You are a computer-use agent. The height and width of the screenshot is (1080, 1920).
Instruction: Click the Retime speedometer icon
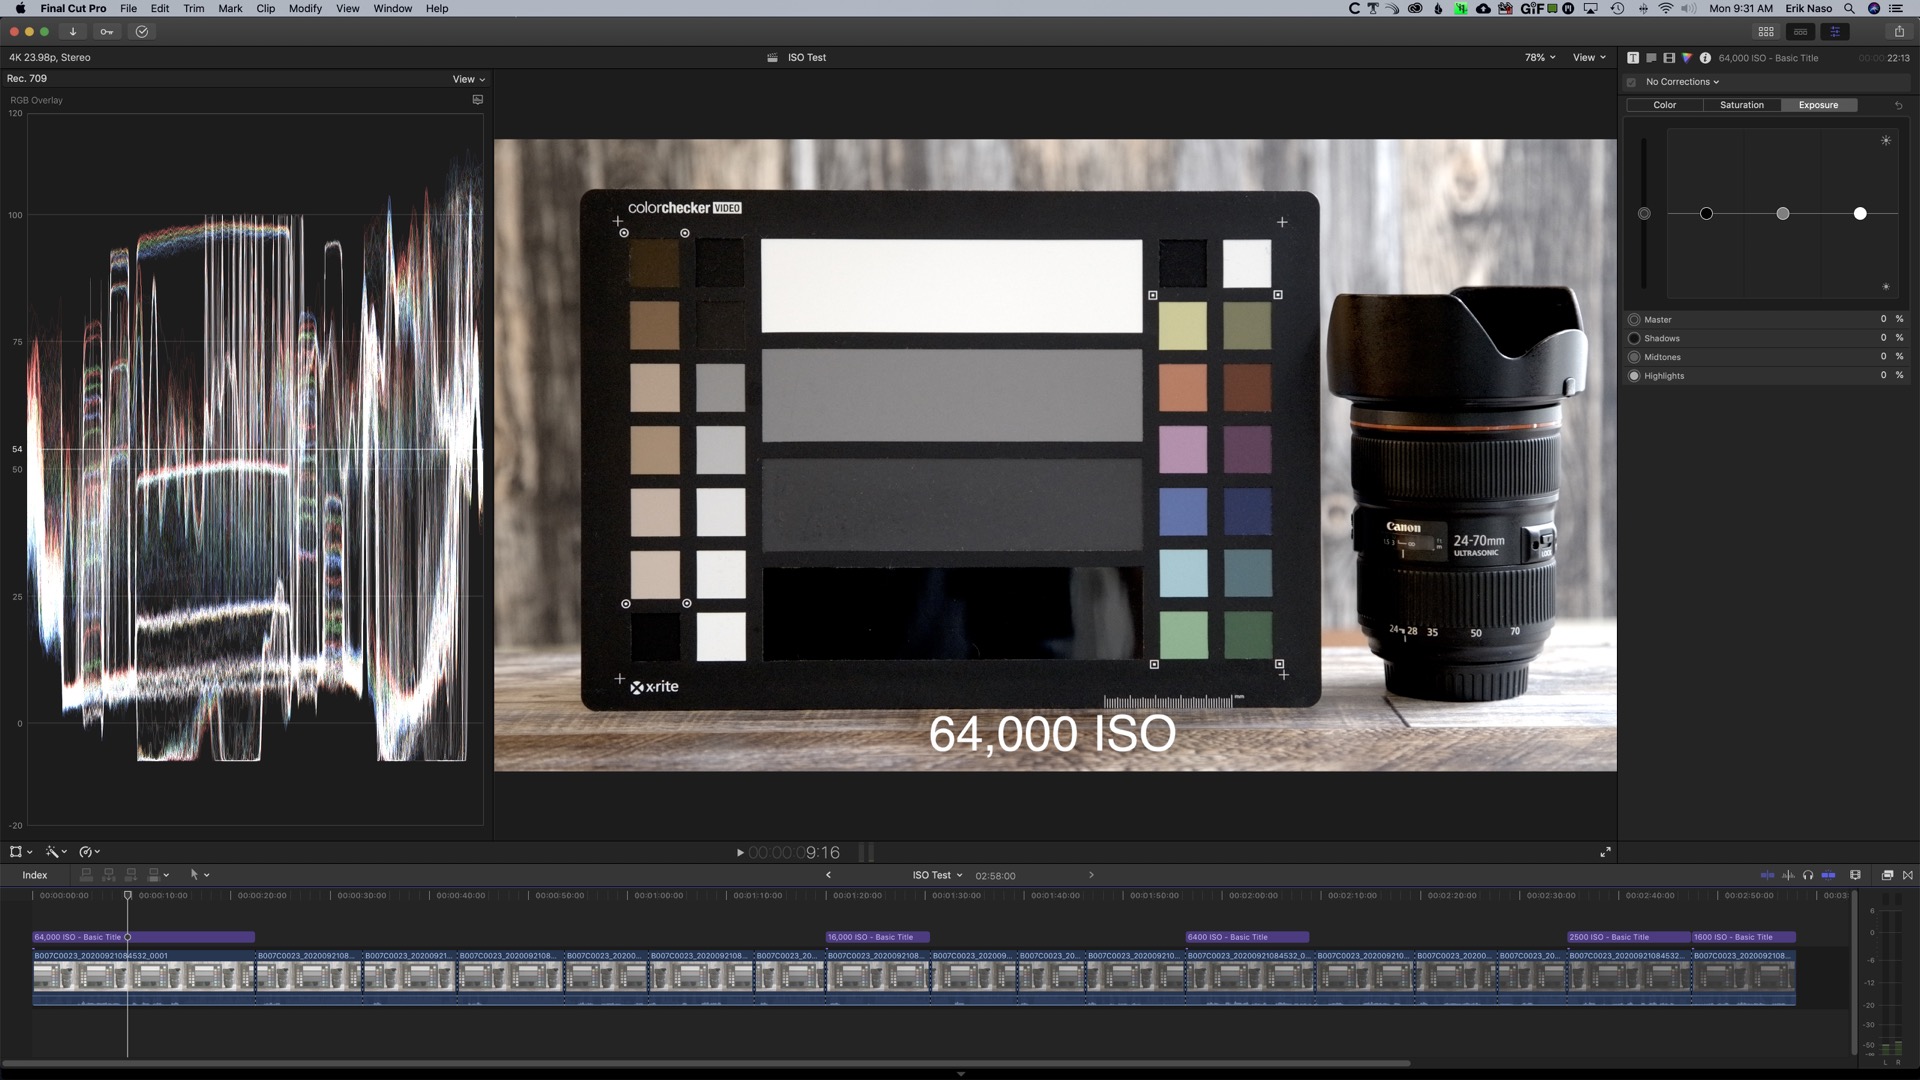click(x=87, y=852)
